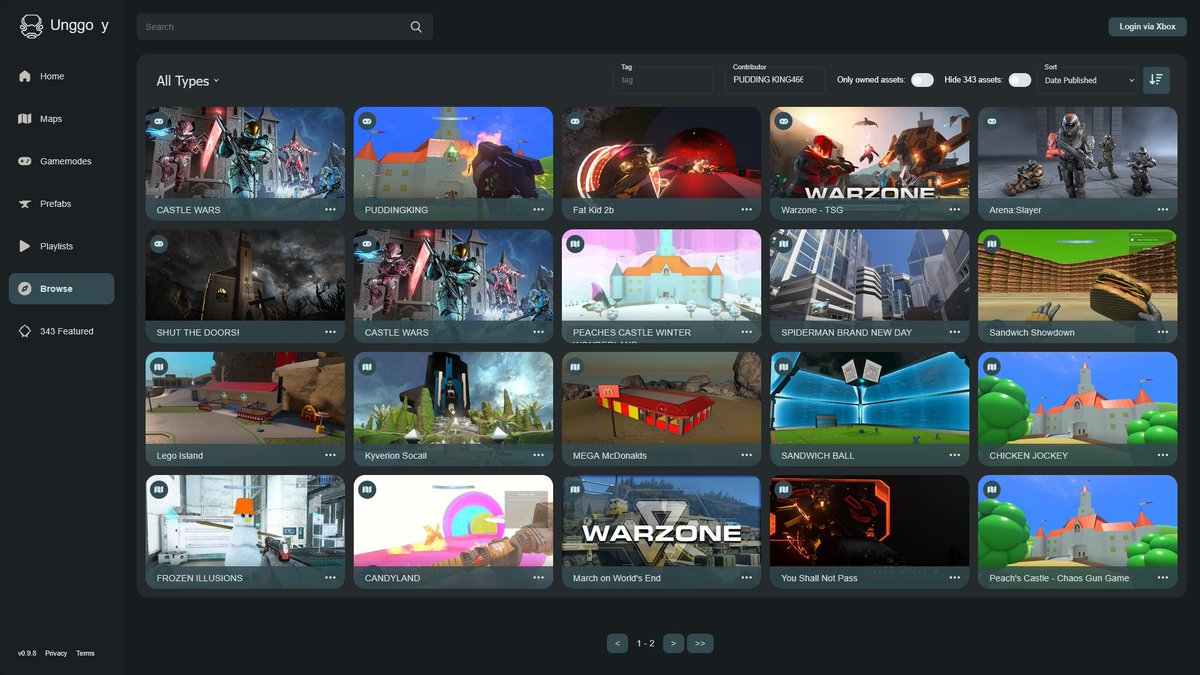This screenshot has height=675, width=1200.
Task: Open the three-dot menu on Fat Kid 2b
Action: [746, 210]
